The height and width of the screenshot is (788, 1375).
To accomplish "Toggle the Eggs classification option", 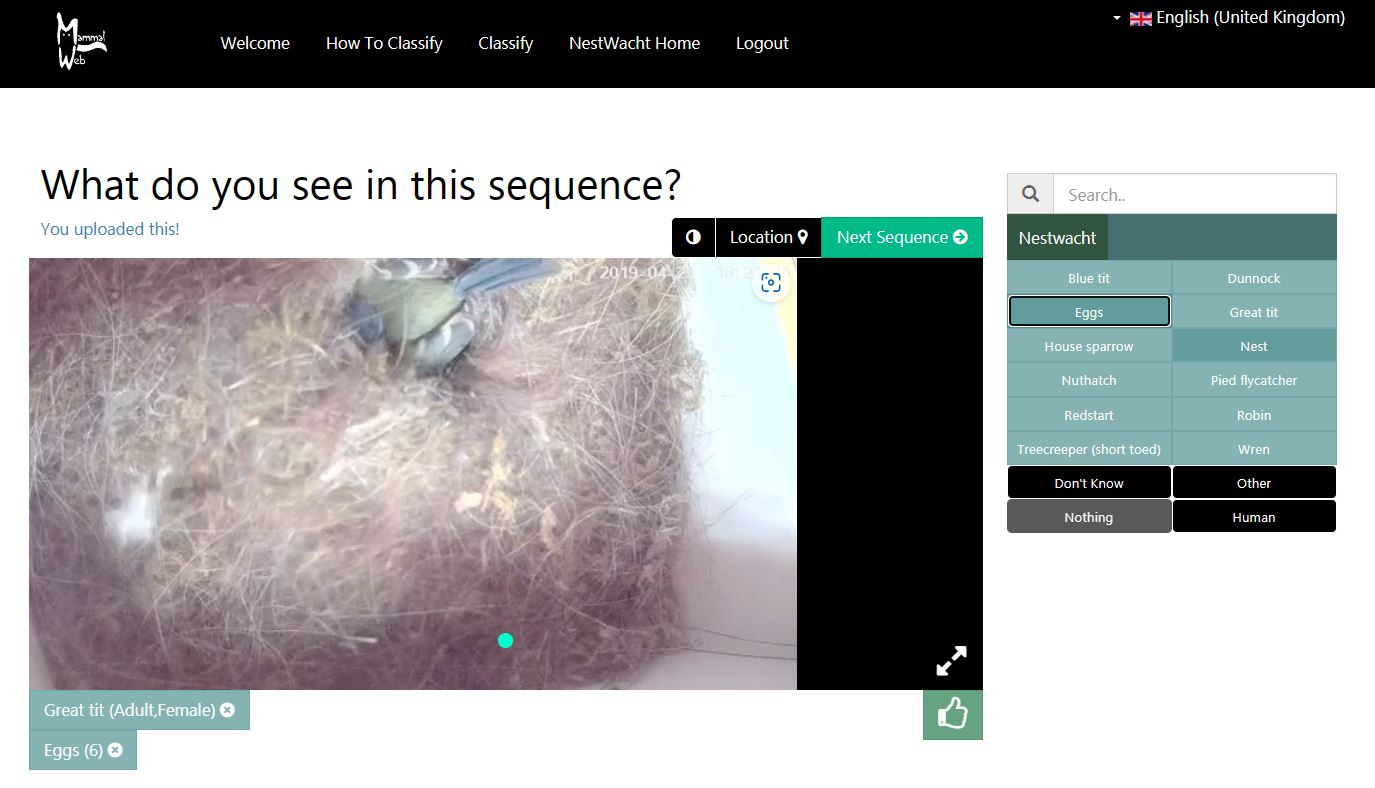I will point(1089,312).
